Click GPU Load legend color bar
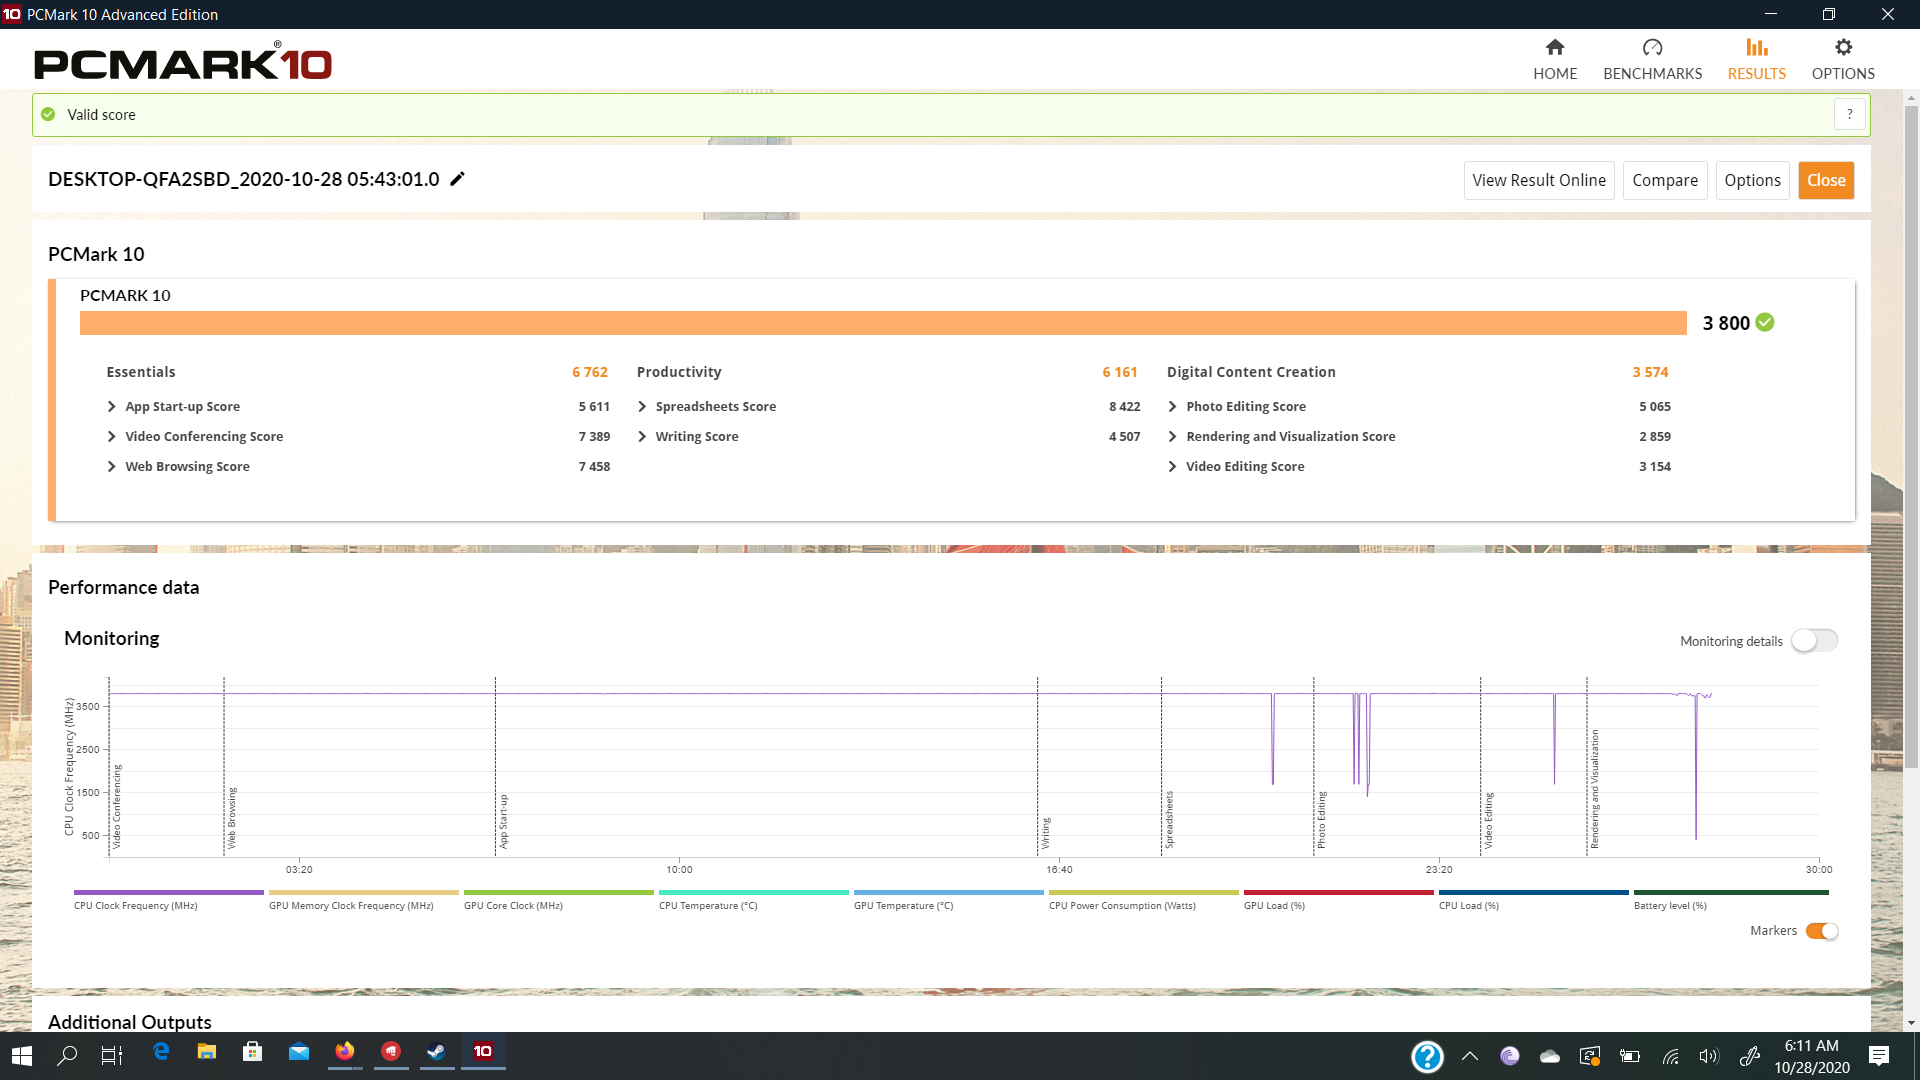This screenshot has width=1920, height=1080. (x=1337, y=892)
